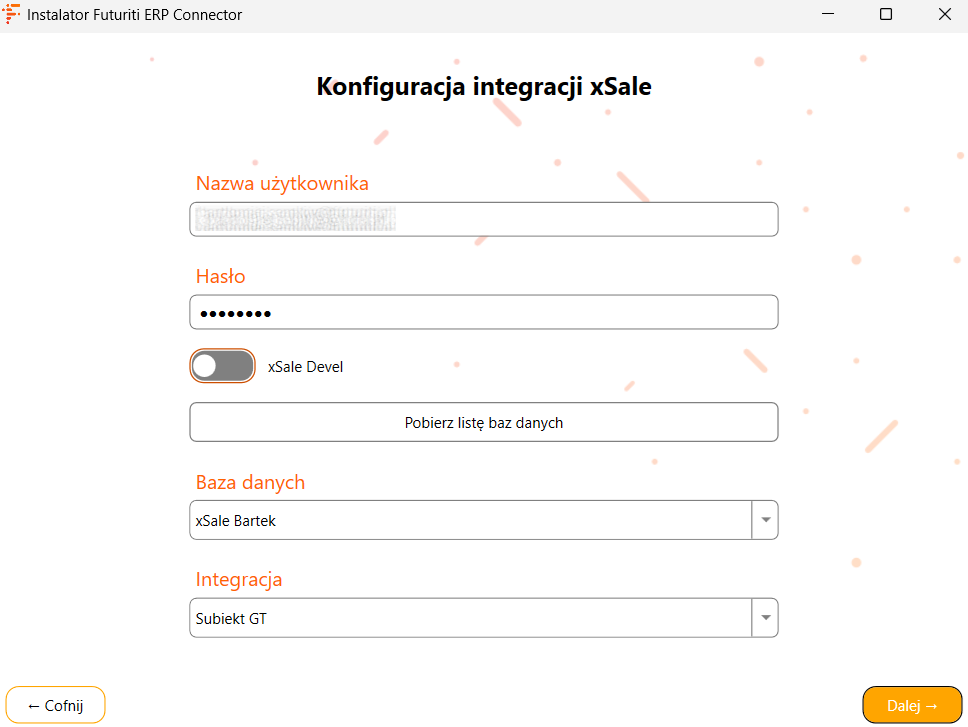The height and width of the screenshot is (727, 968).
Task: Click into the Hasło password field
Action: pos(483,312)
